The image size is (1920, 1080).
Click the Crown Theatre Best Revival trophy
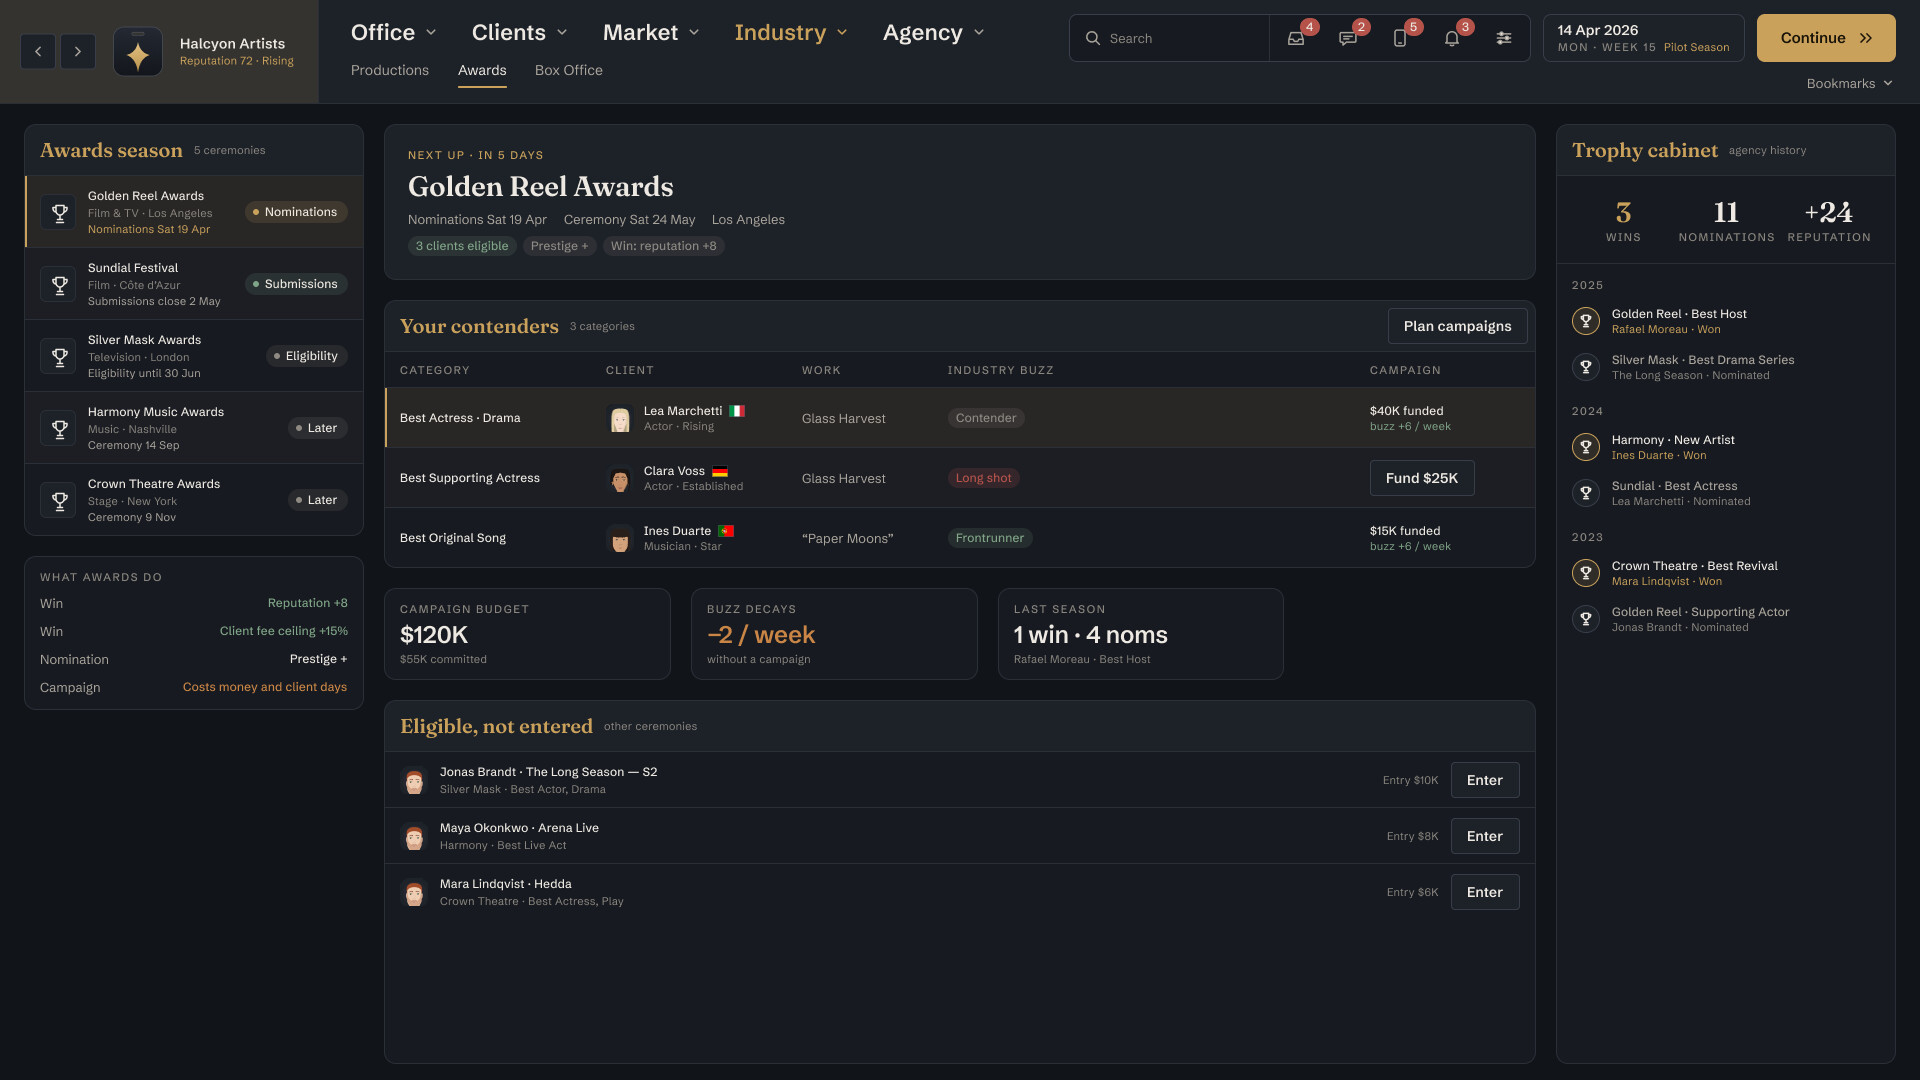click(1586, 573)
